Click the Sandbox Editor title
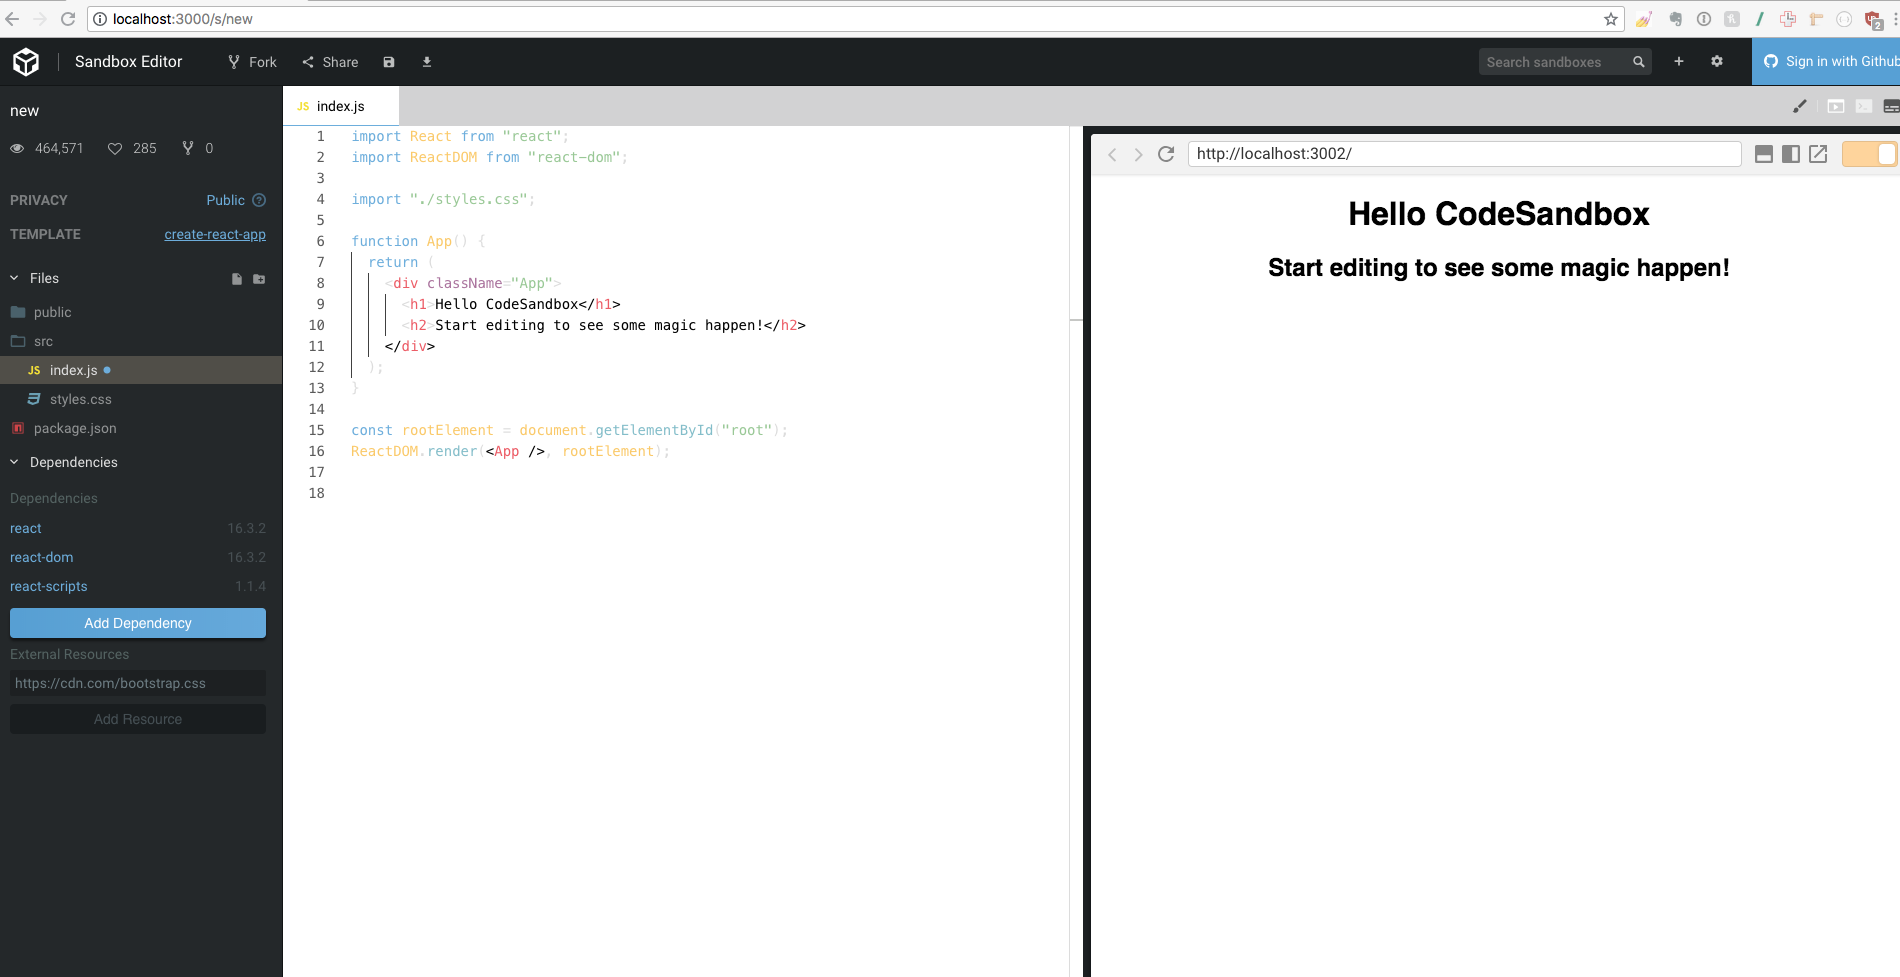The width and height of the screenshot is (1900, 977). pyautogui.click(x=128, y=62)
